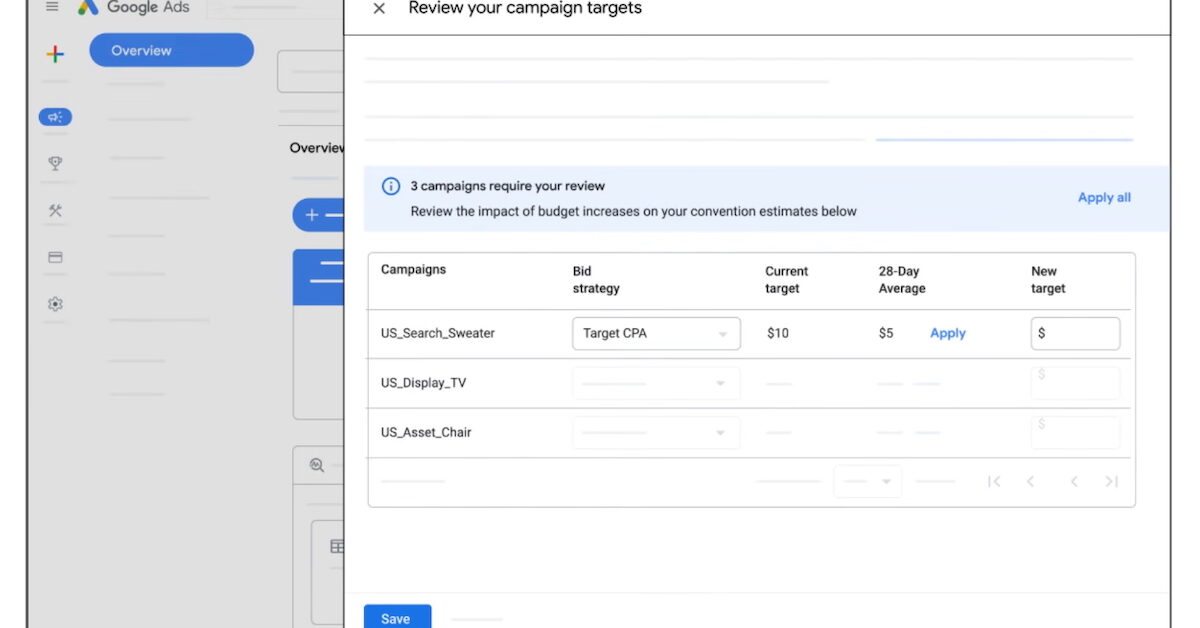Go to first page of campaigns table
The image size is (1200, 628).
pos(994,482)
